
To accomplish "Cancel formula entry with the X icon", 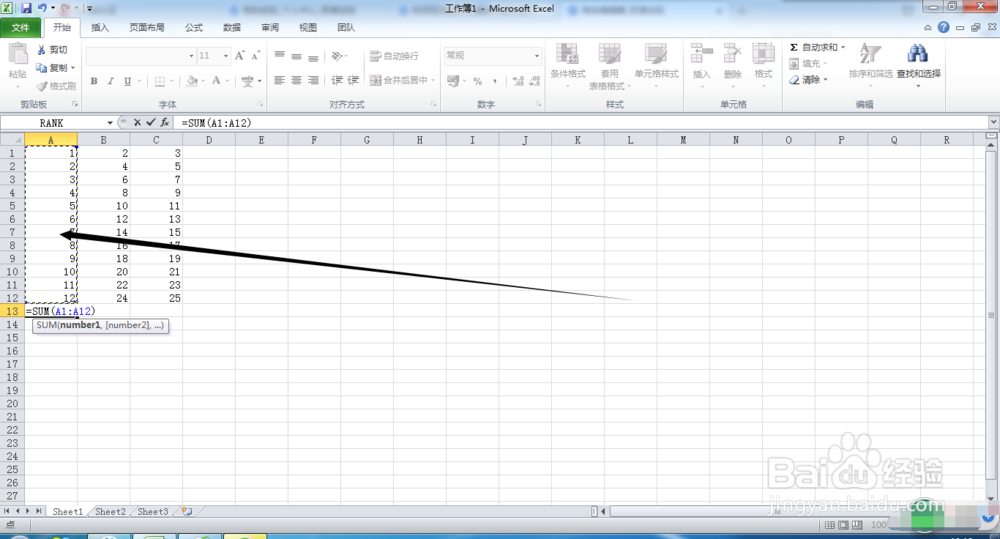I will point(137,122).
